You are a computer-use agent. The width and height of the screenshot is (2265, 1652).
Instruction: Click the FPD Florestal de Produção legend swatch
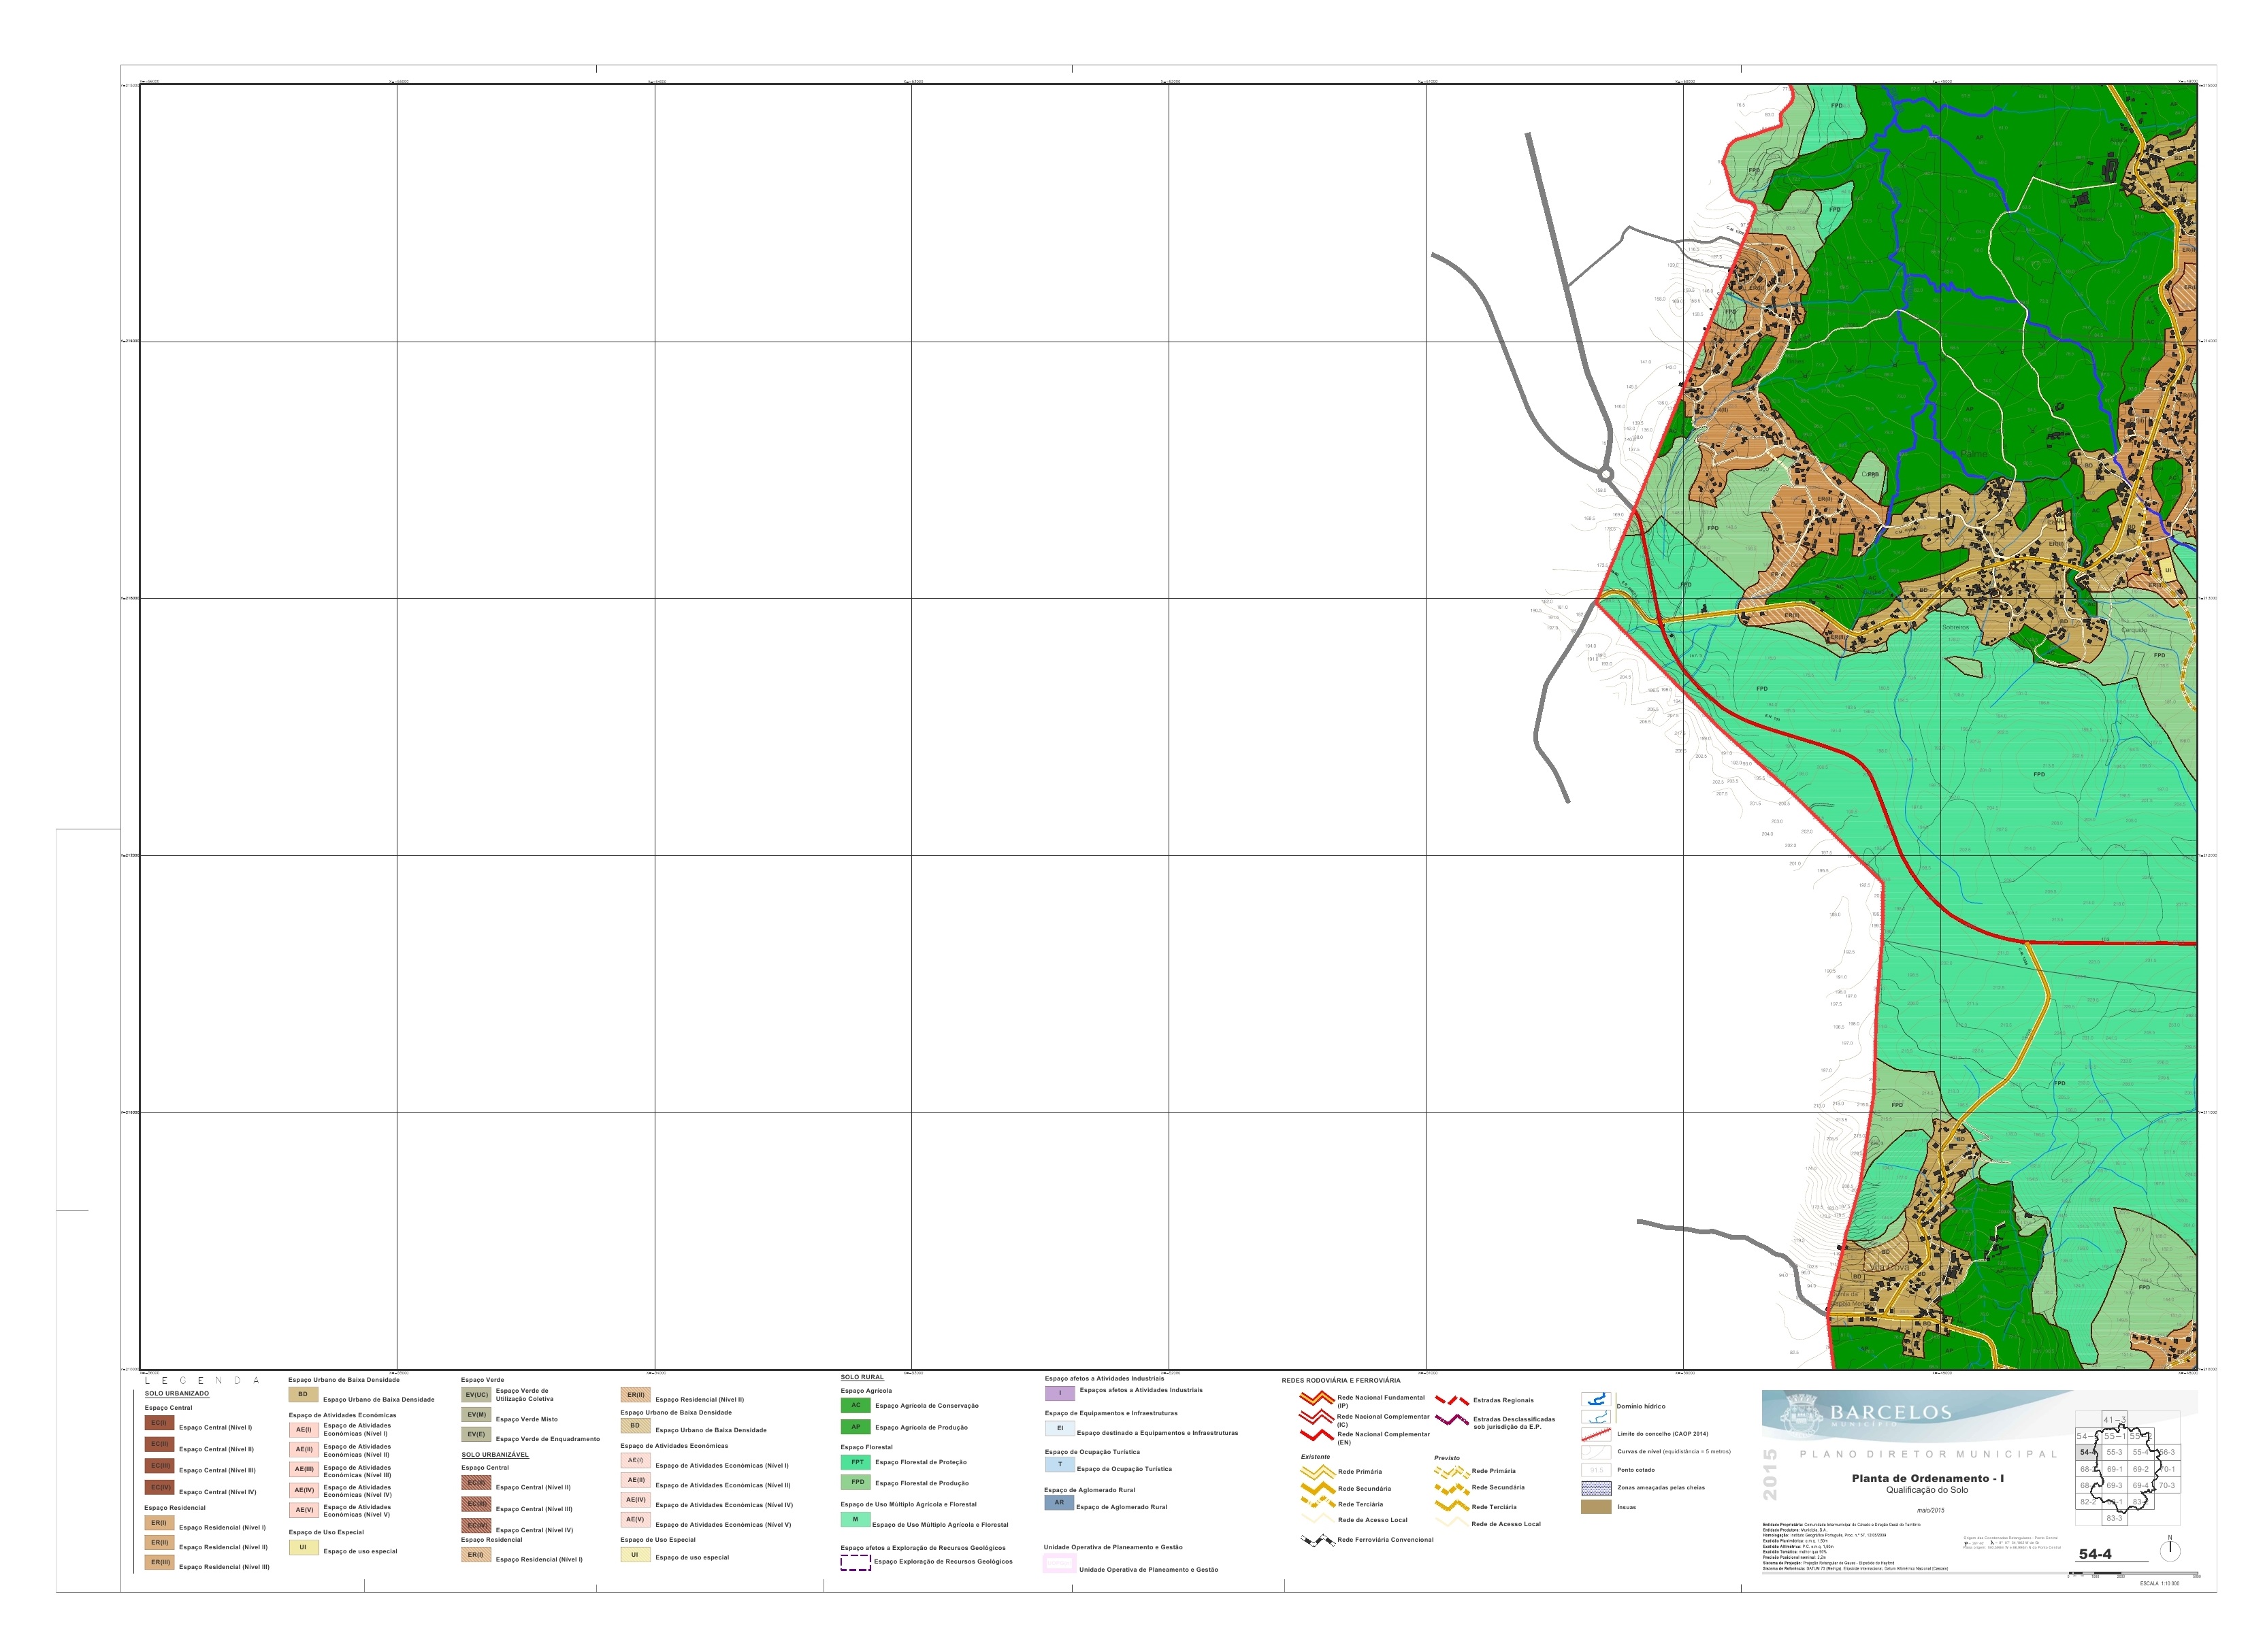(x=855, y=1482)
